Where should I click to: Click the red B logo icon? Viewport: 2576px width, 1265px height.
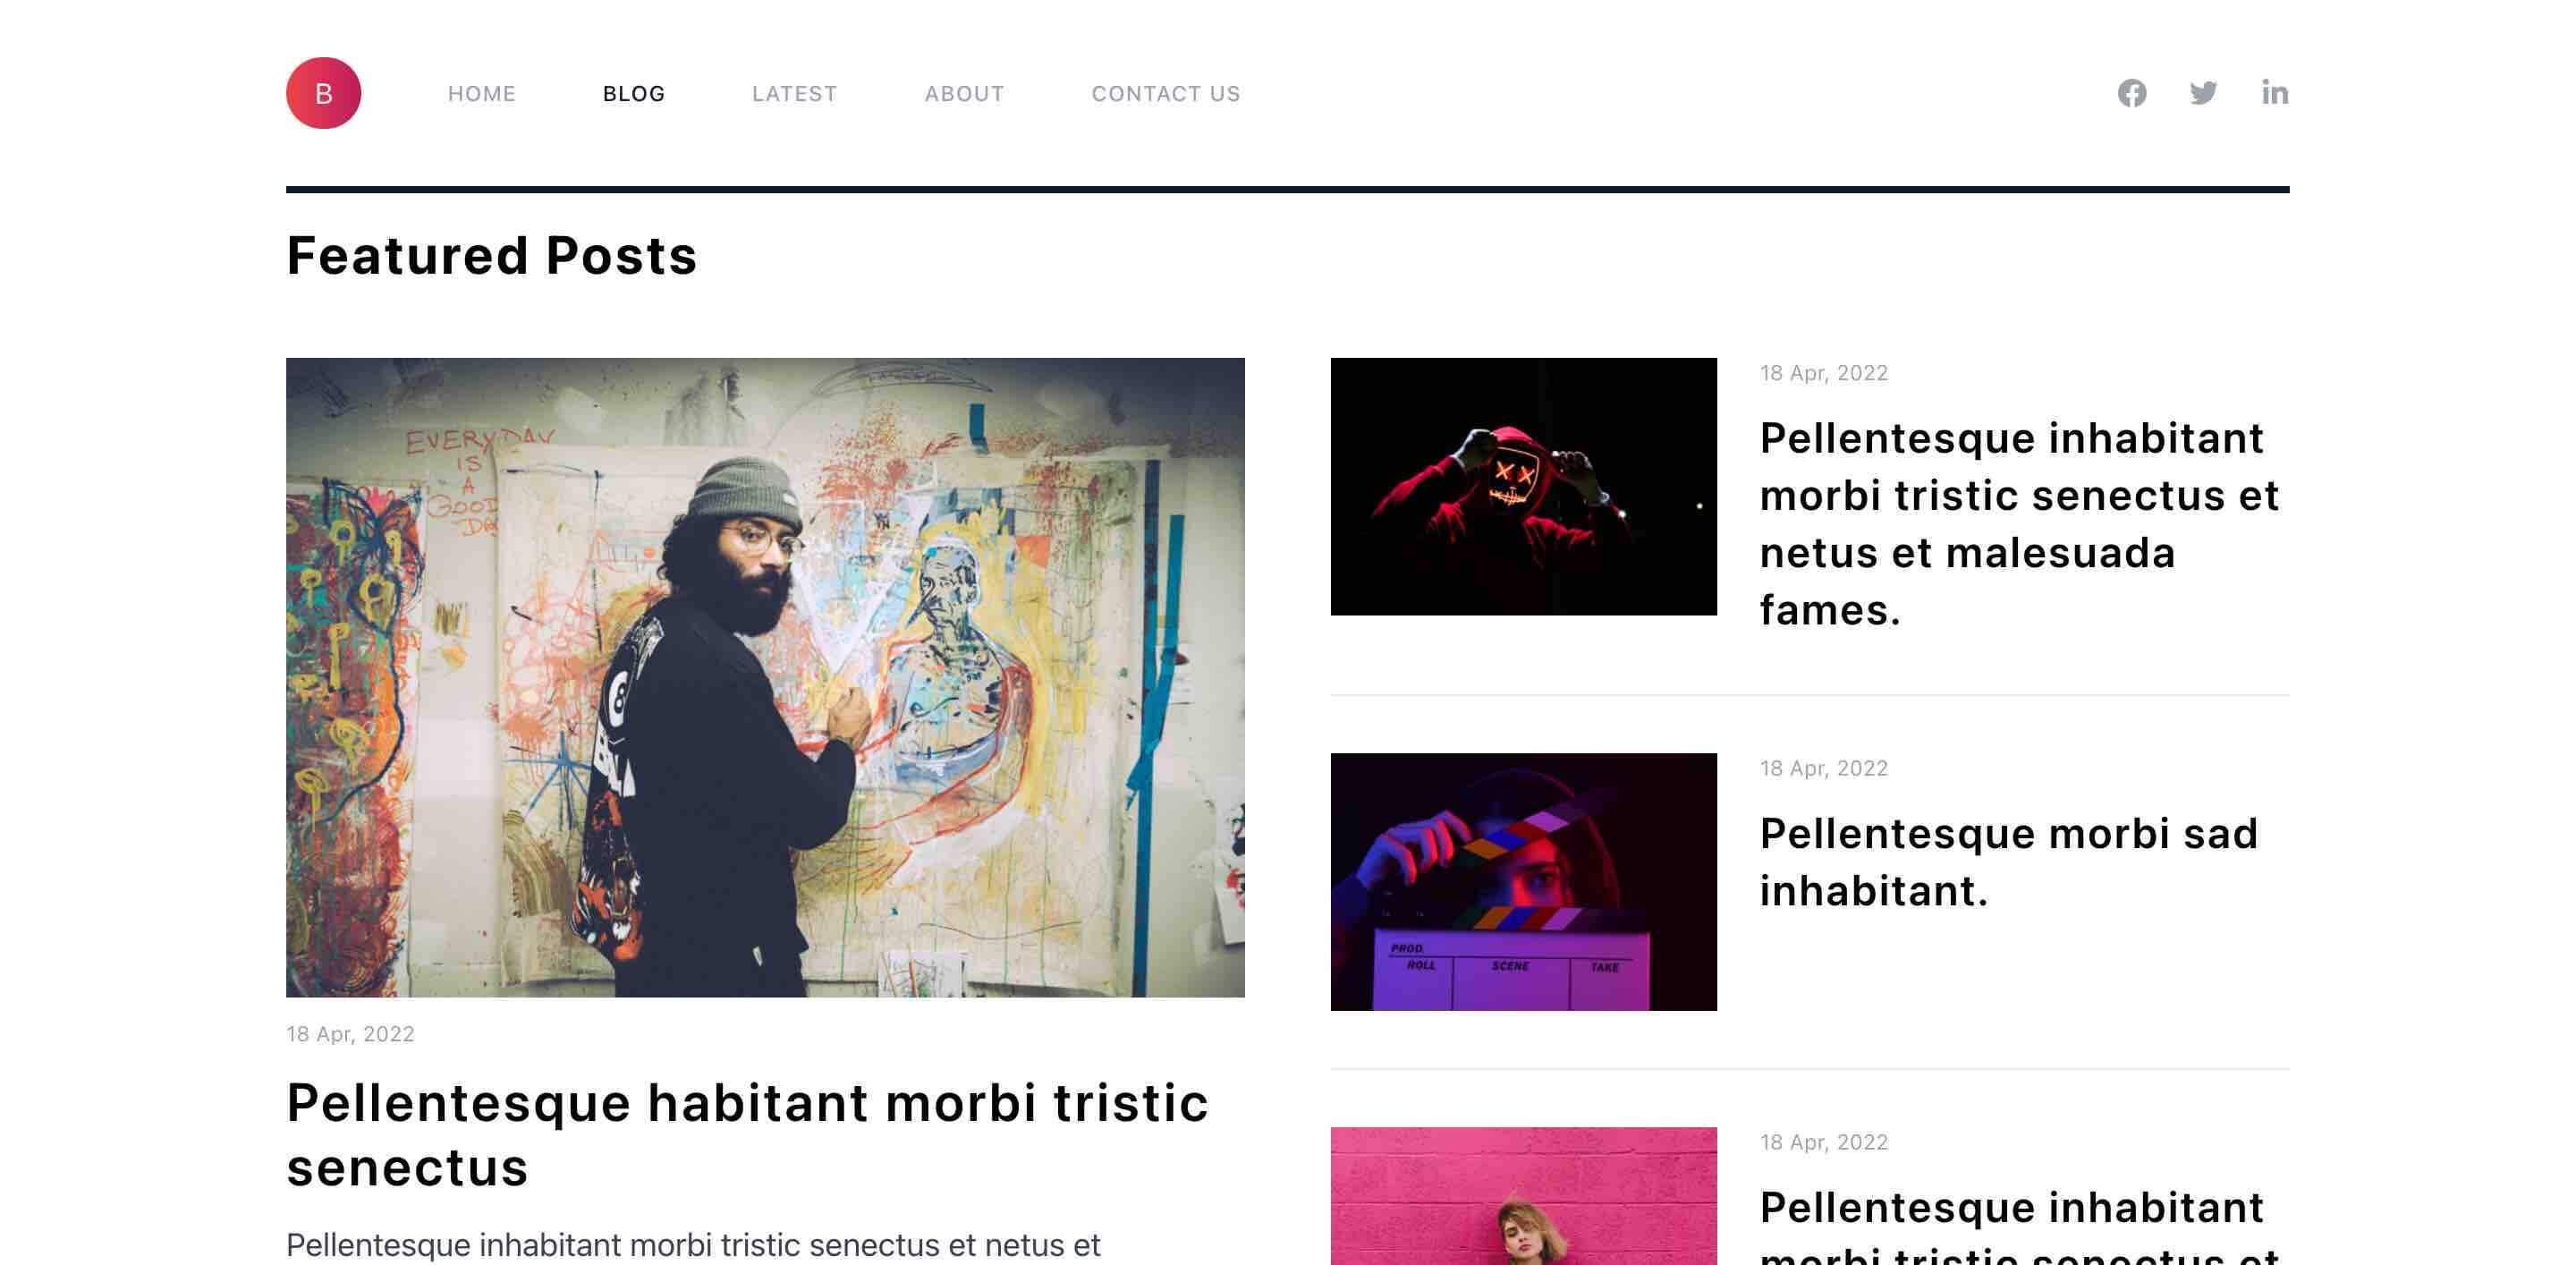point(323,93)
